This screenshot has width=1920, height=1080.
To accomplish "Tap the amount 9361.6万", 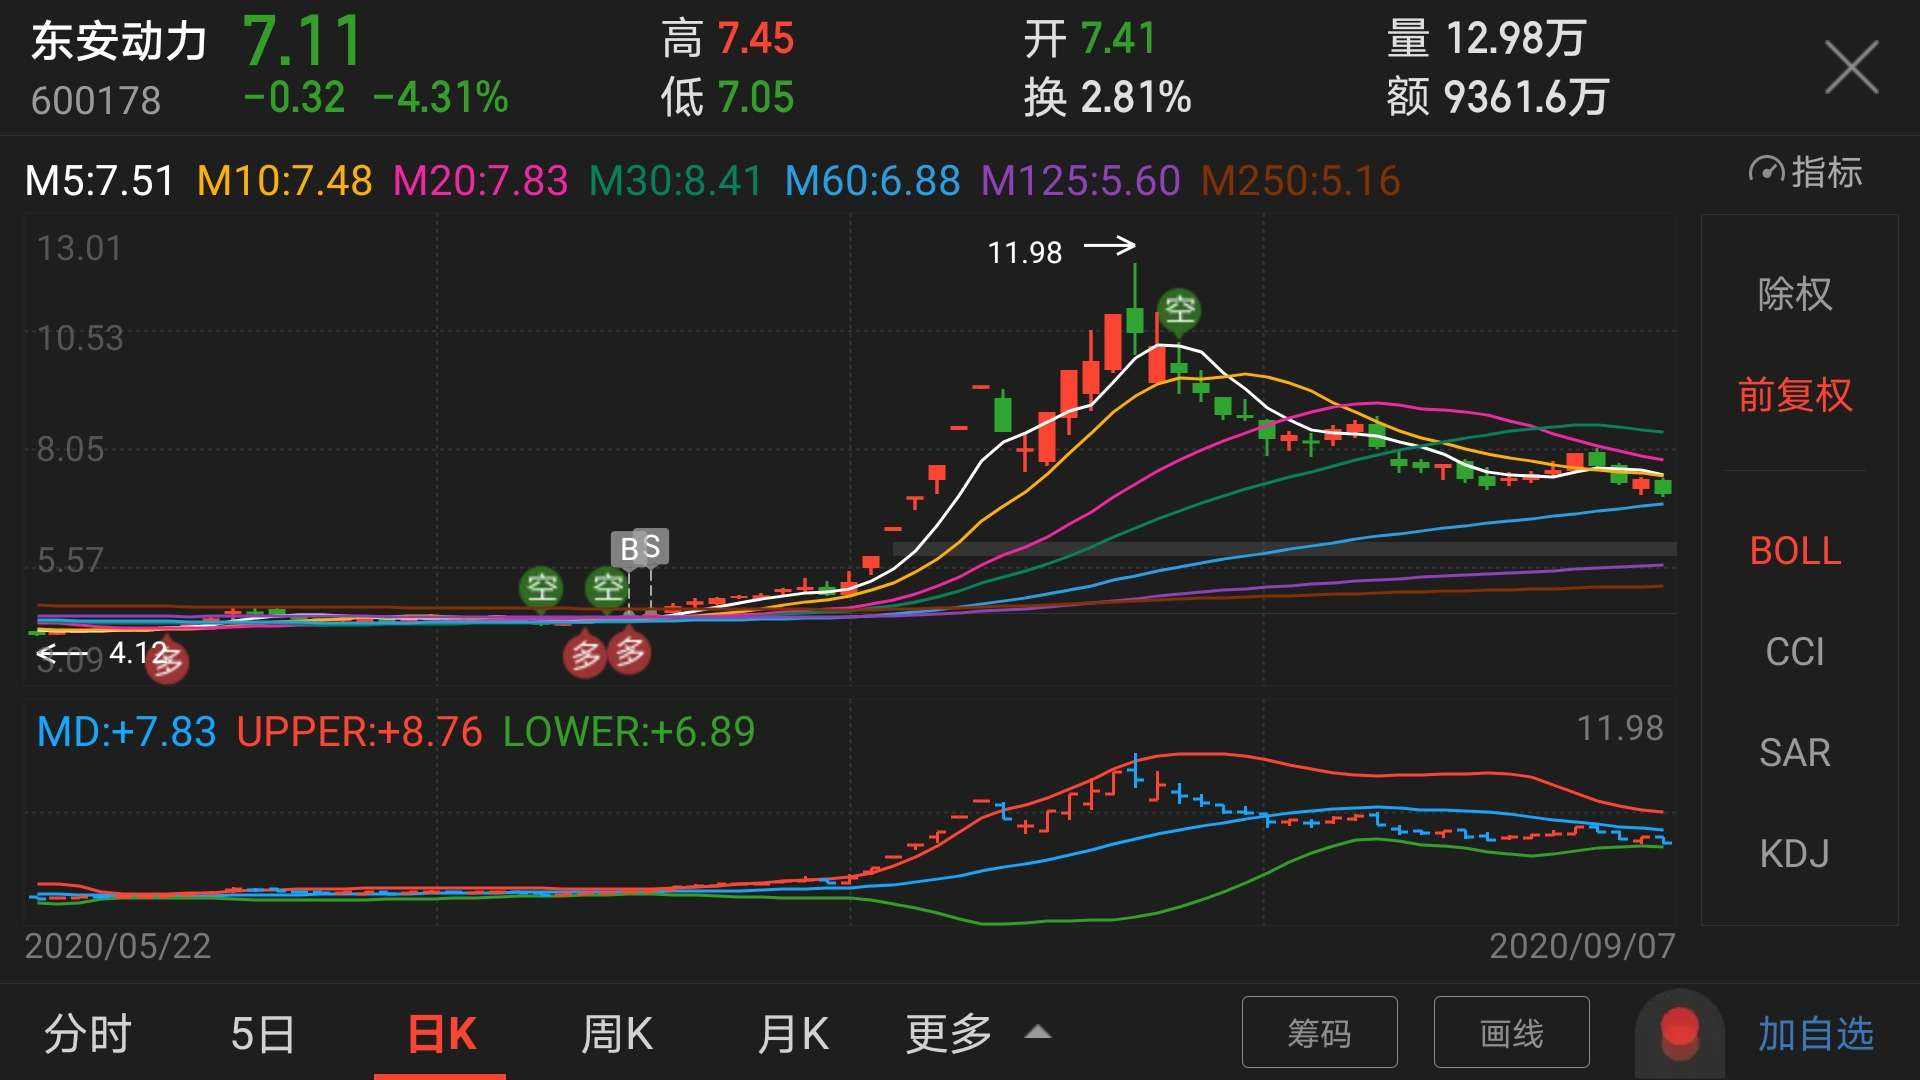I will 1526,98.
